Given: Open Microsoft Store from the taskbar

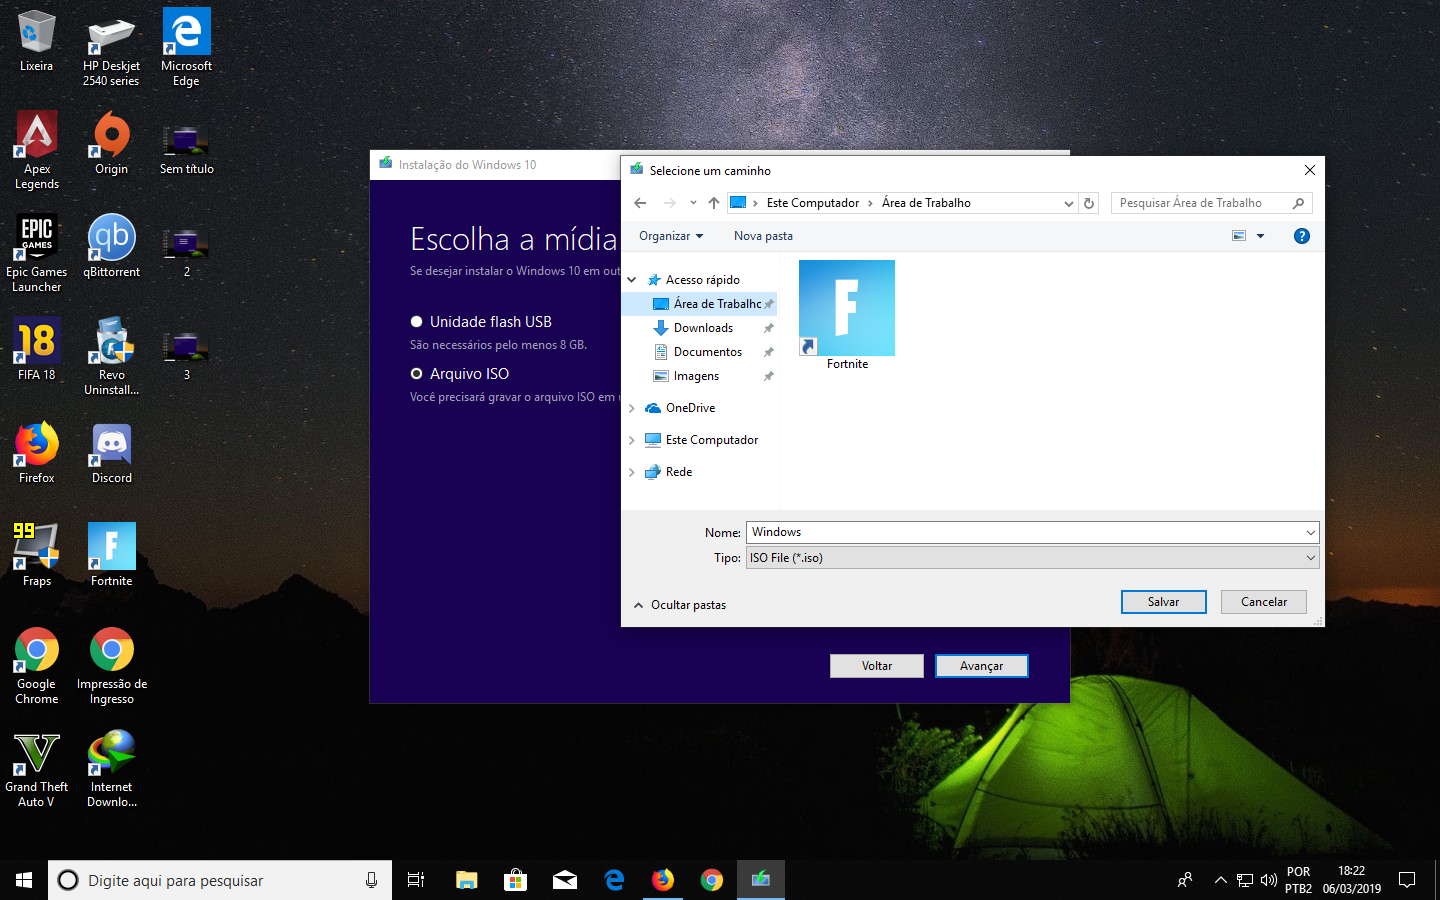Looking at the screenshot, I should (x=515, y=880).
